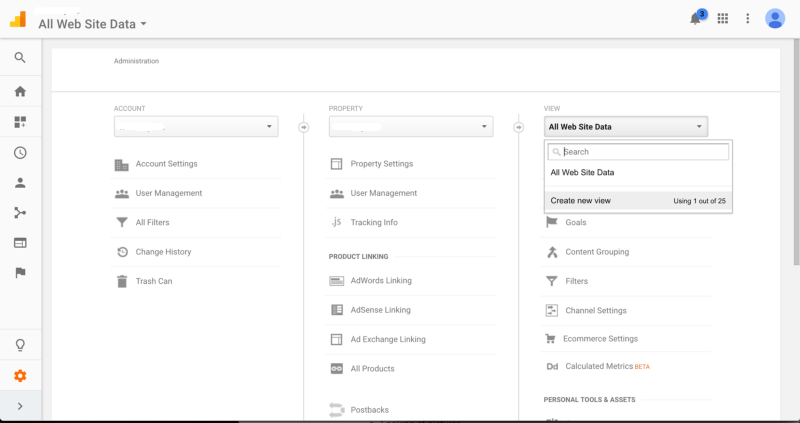Open Customization dashboards icon in sidebar
This screenshot has height=423, width=800.
[x=20, y=122]
